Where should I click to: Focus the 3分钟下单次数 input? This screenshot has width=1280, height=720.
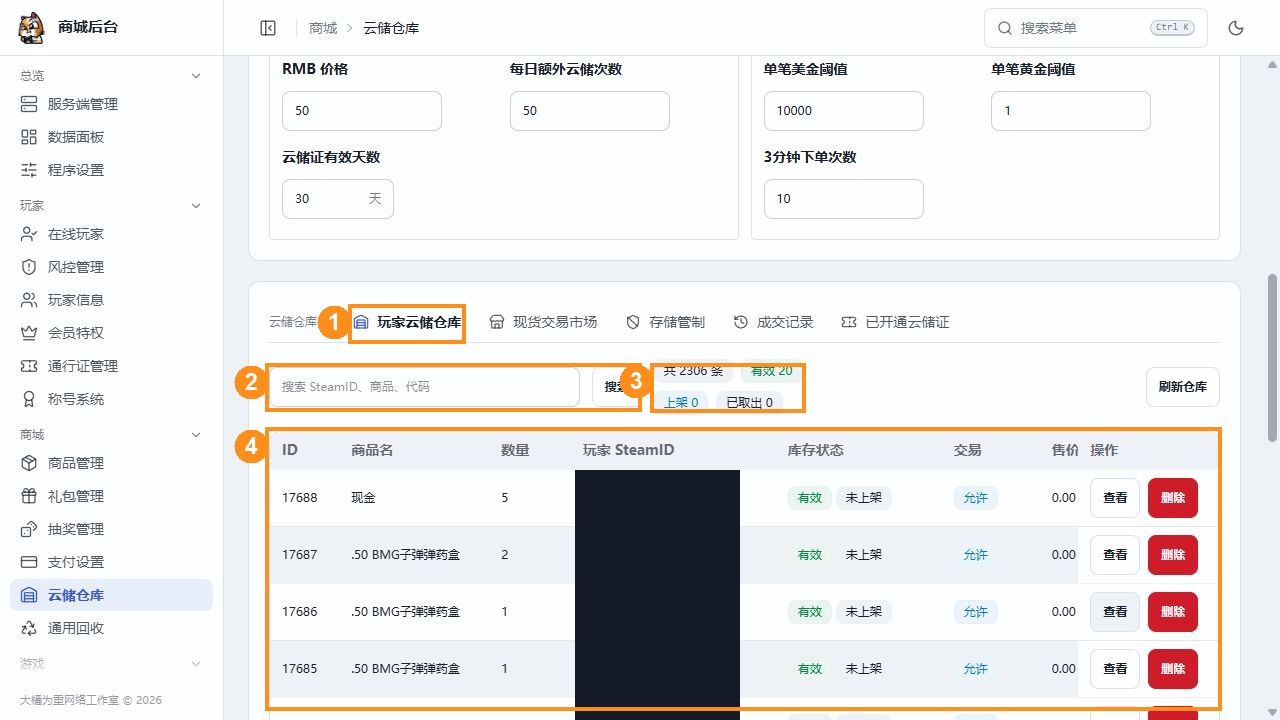coord(844,199)
